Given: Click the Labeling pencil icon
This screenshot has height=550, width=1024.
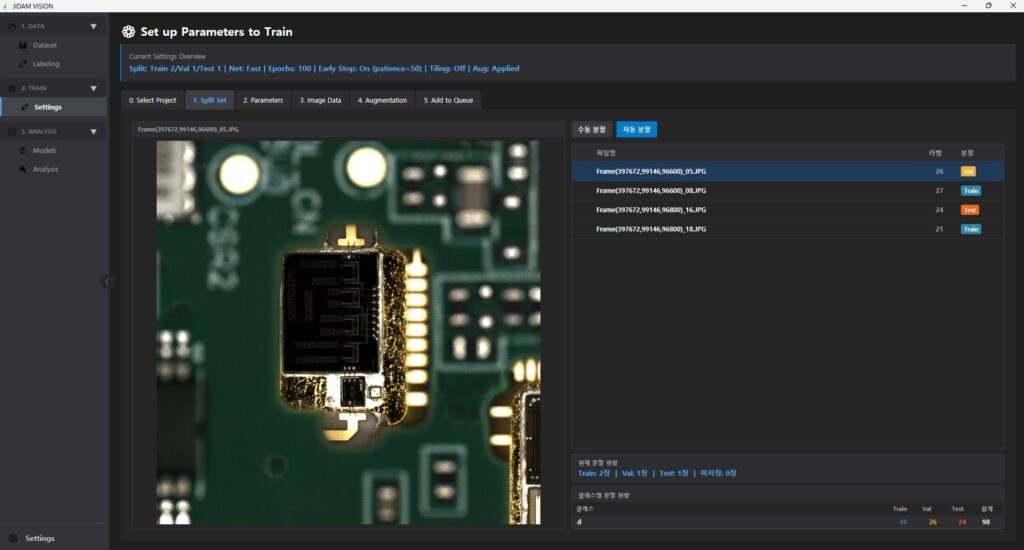Looking at the screenshot, I should tap(23, 64).
